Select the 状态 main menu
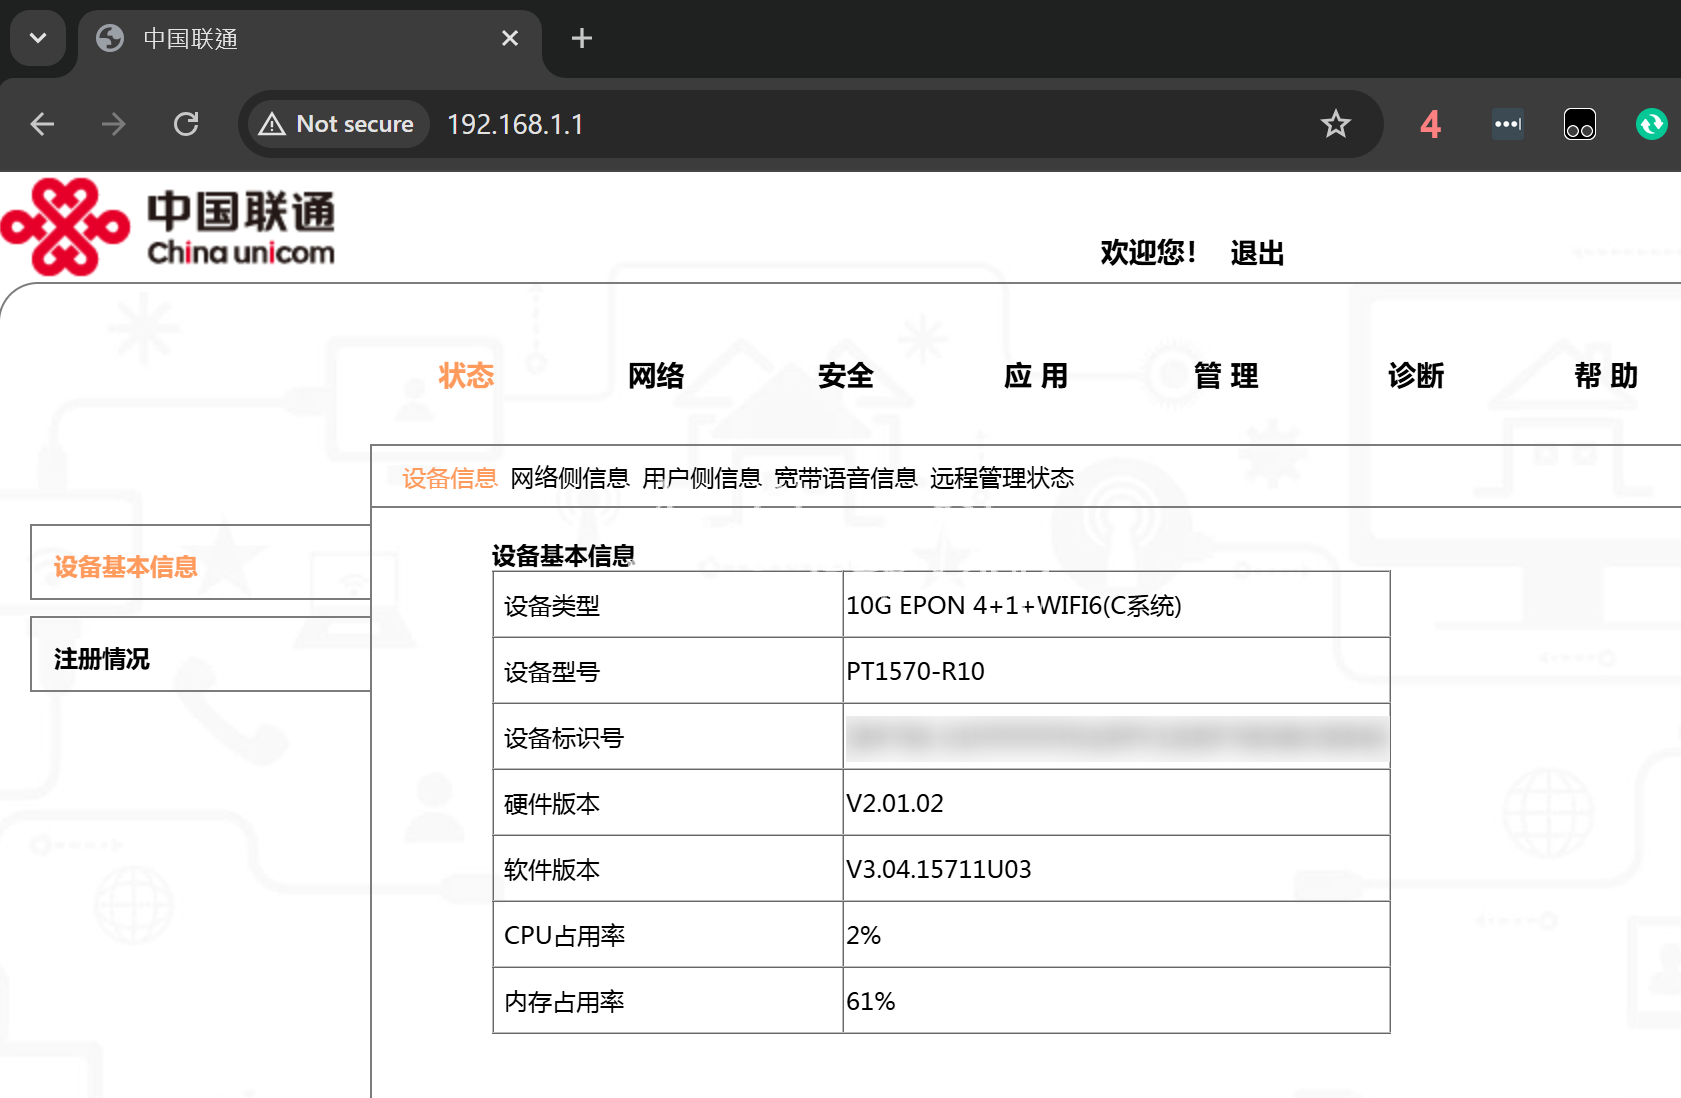 click(466, 376)
